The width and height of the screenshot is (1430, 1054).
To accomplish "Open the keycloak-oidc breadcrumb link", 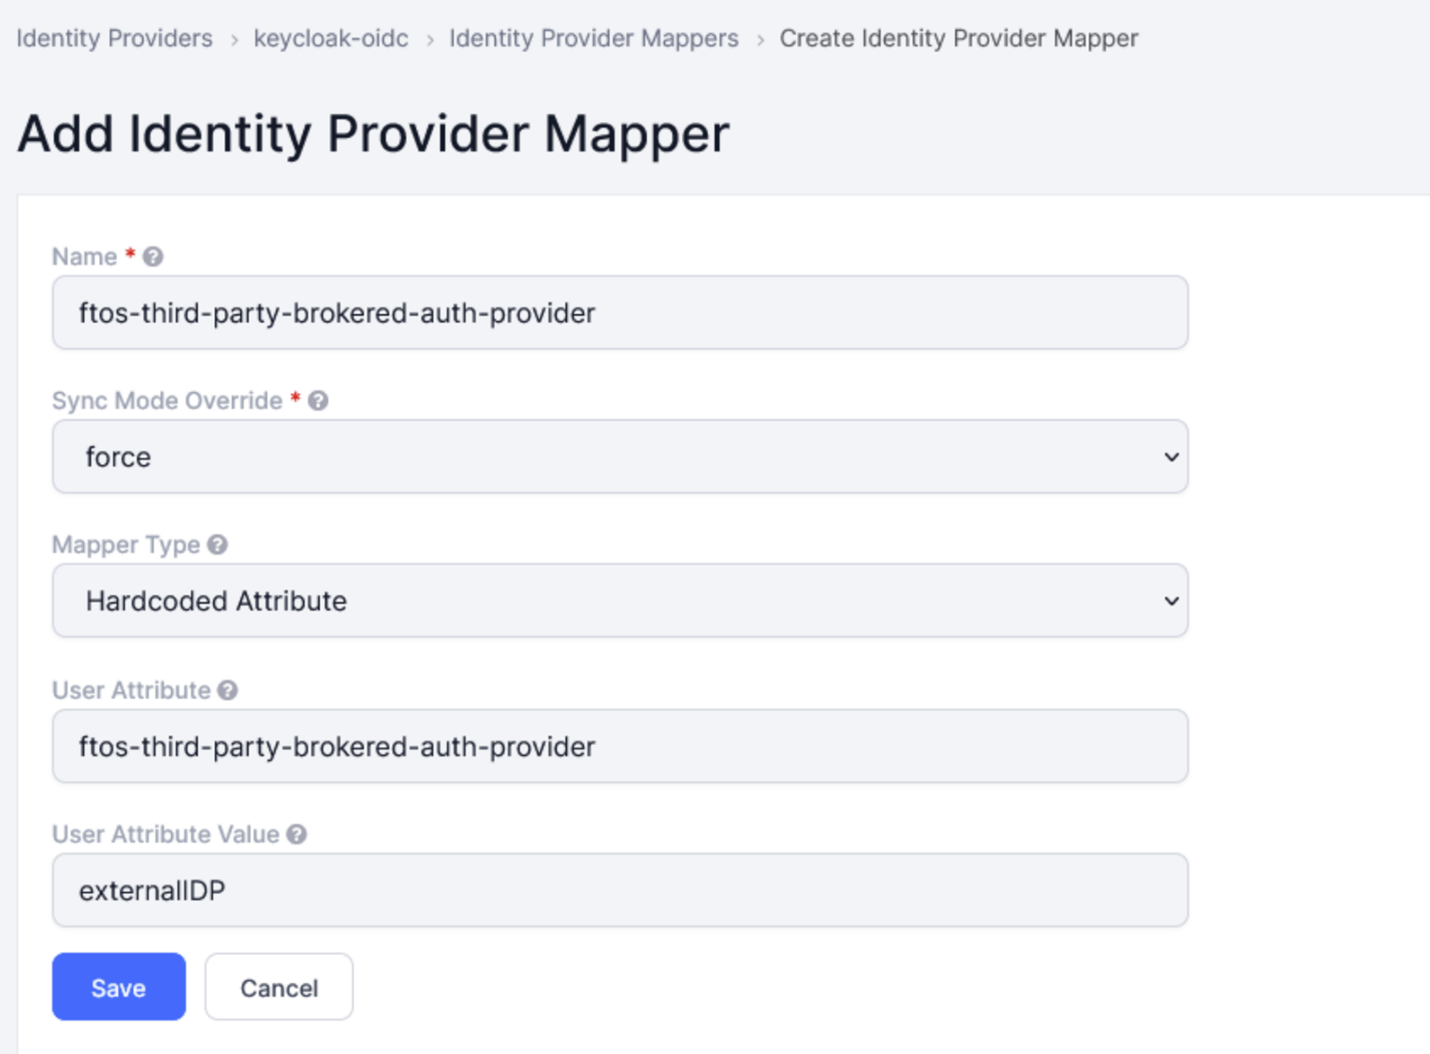I will pos(331,39).
